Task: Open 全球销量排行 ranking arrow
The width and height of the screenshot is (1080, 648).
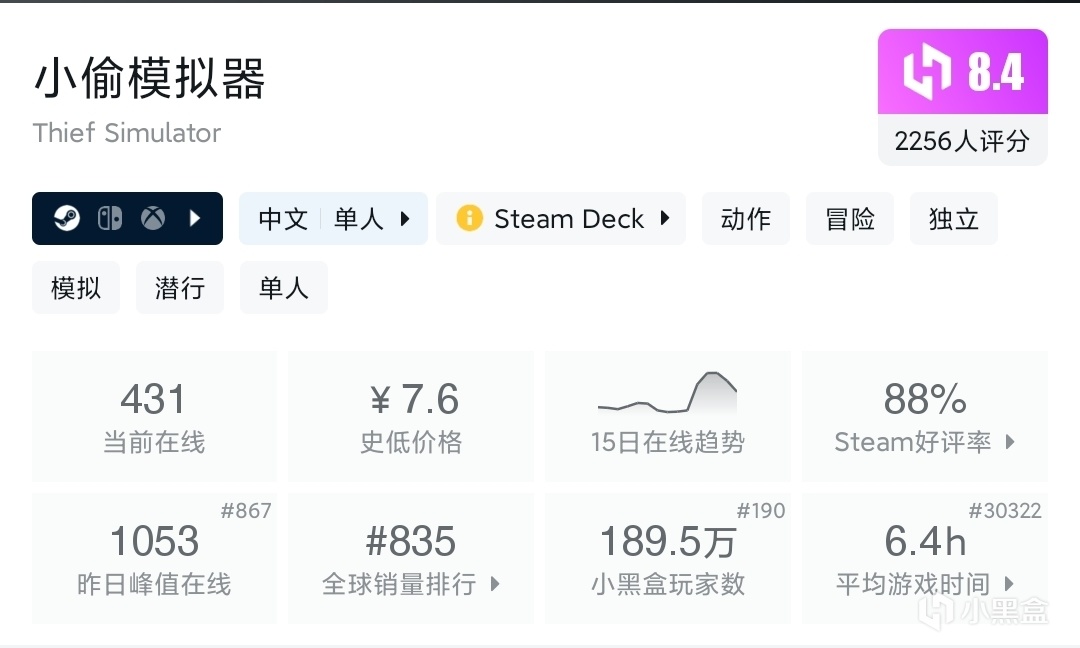Action: click(x=495, y=584)
